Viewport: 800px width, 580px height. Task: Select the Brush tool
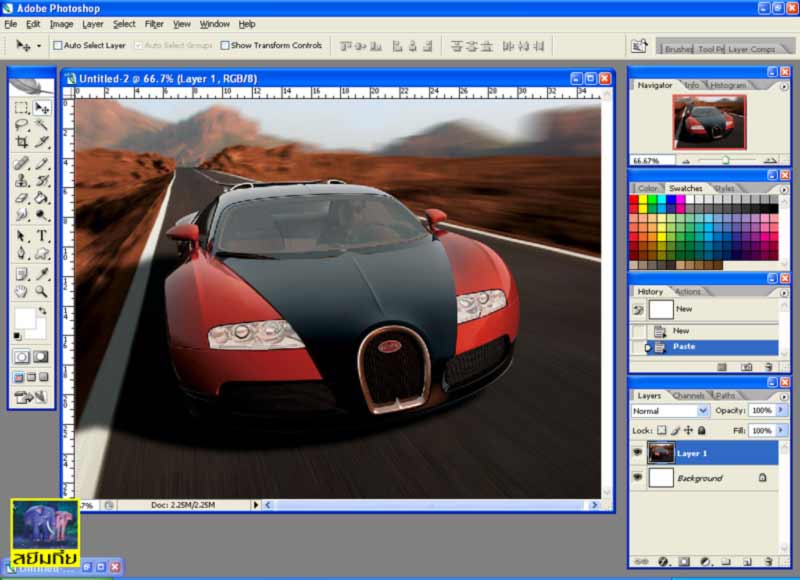[x=41, y=163]
